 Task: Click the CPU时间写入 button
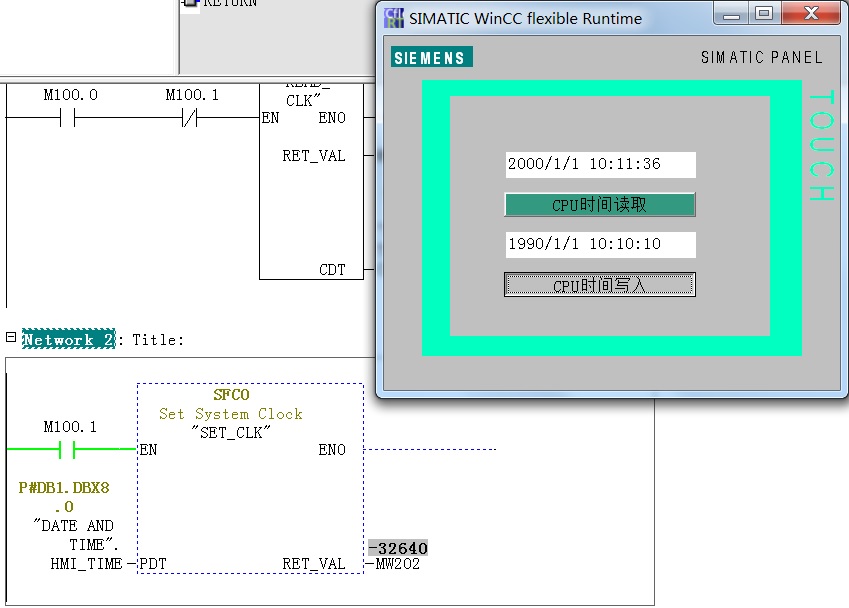click(599, 285)
